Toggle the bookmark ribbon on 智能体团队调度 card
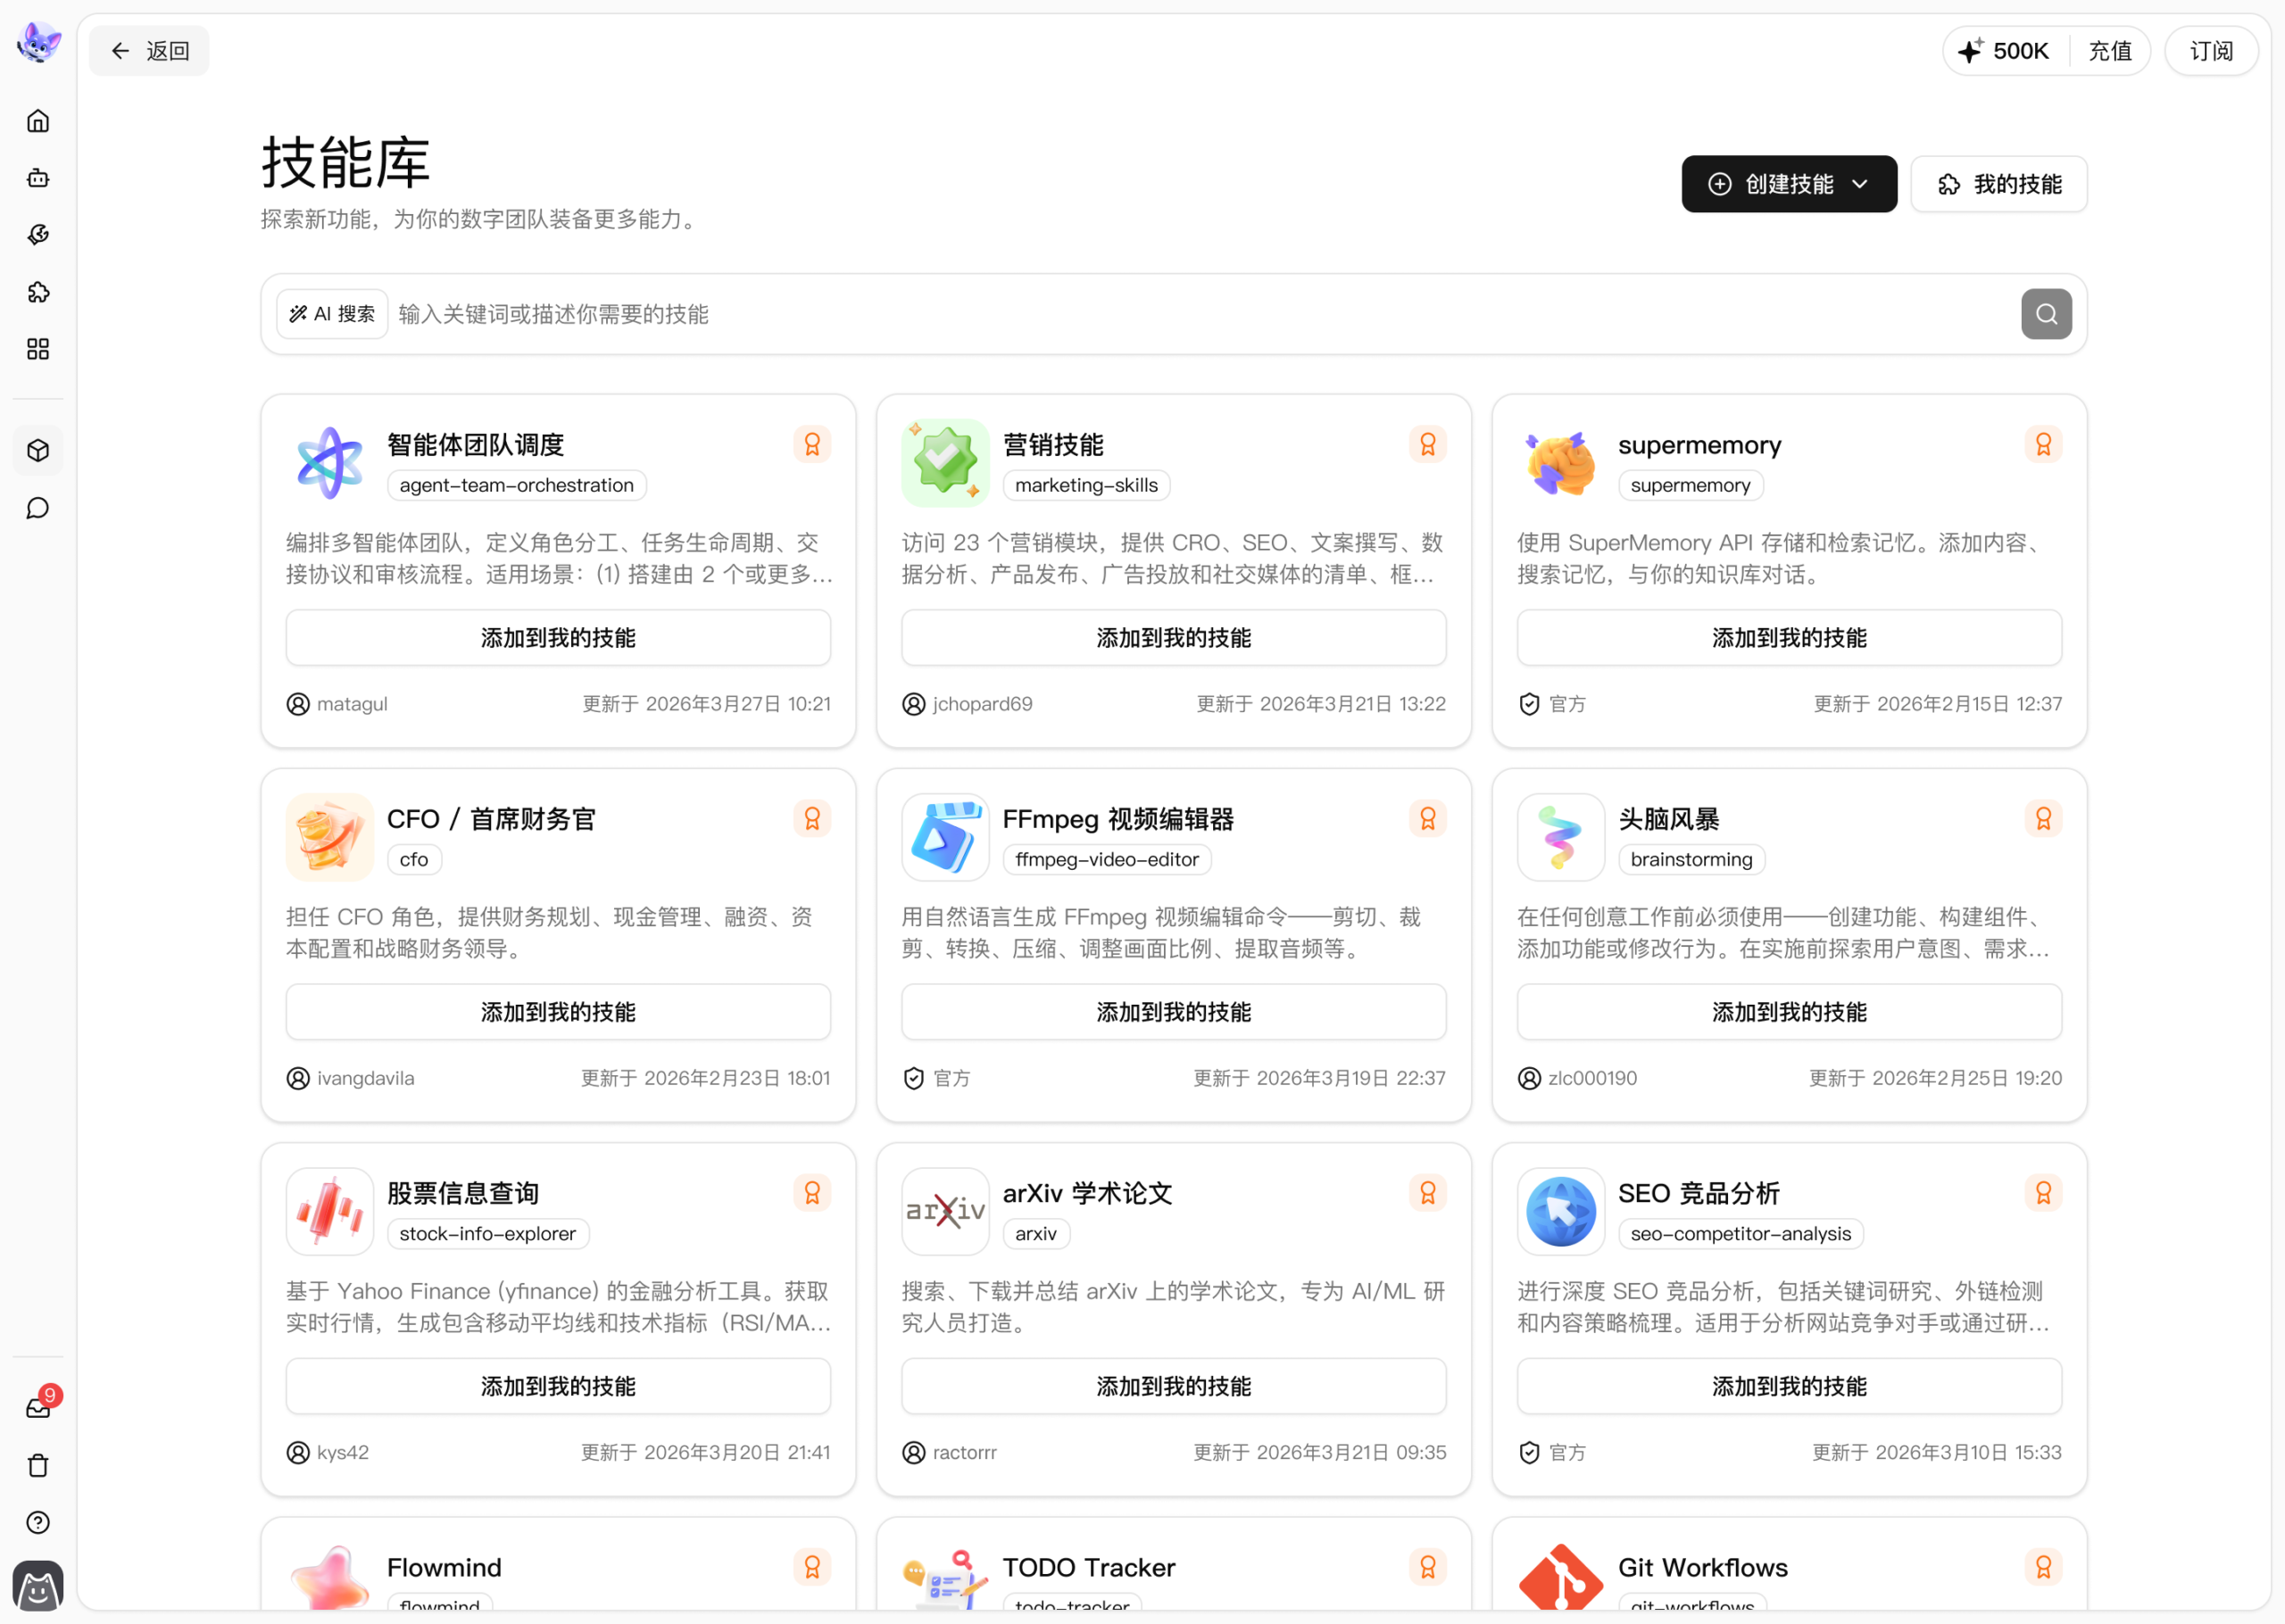The width and height of the screenshot is (2285, 1624). coord(812,443)
